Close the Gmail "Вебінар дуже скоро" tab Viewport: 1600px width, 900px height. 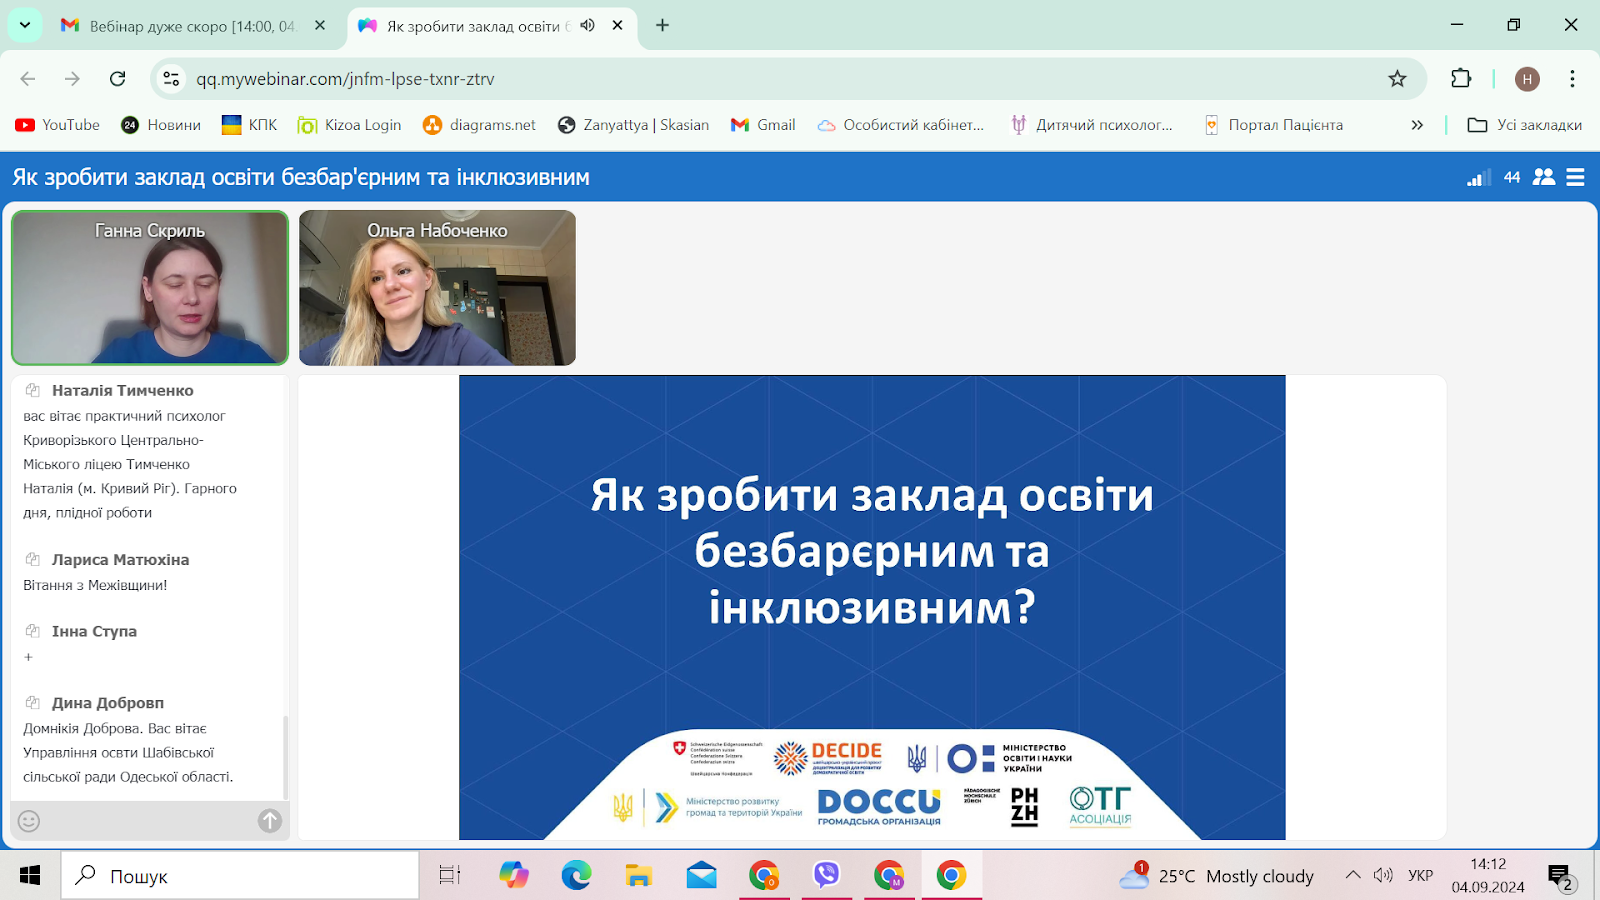pyautogui.click(x=320, y=26)
